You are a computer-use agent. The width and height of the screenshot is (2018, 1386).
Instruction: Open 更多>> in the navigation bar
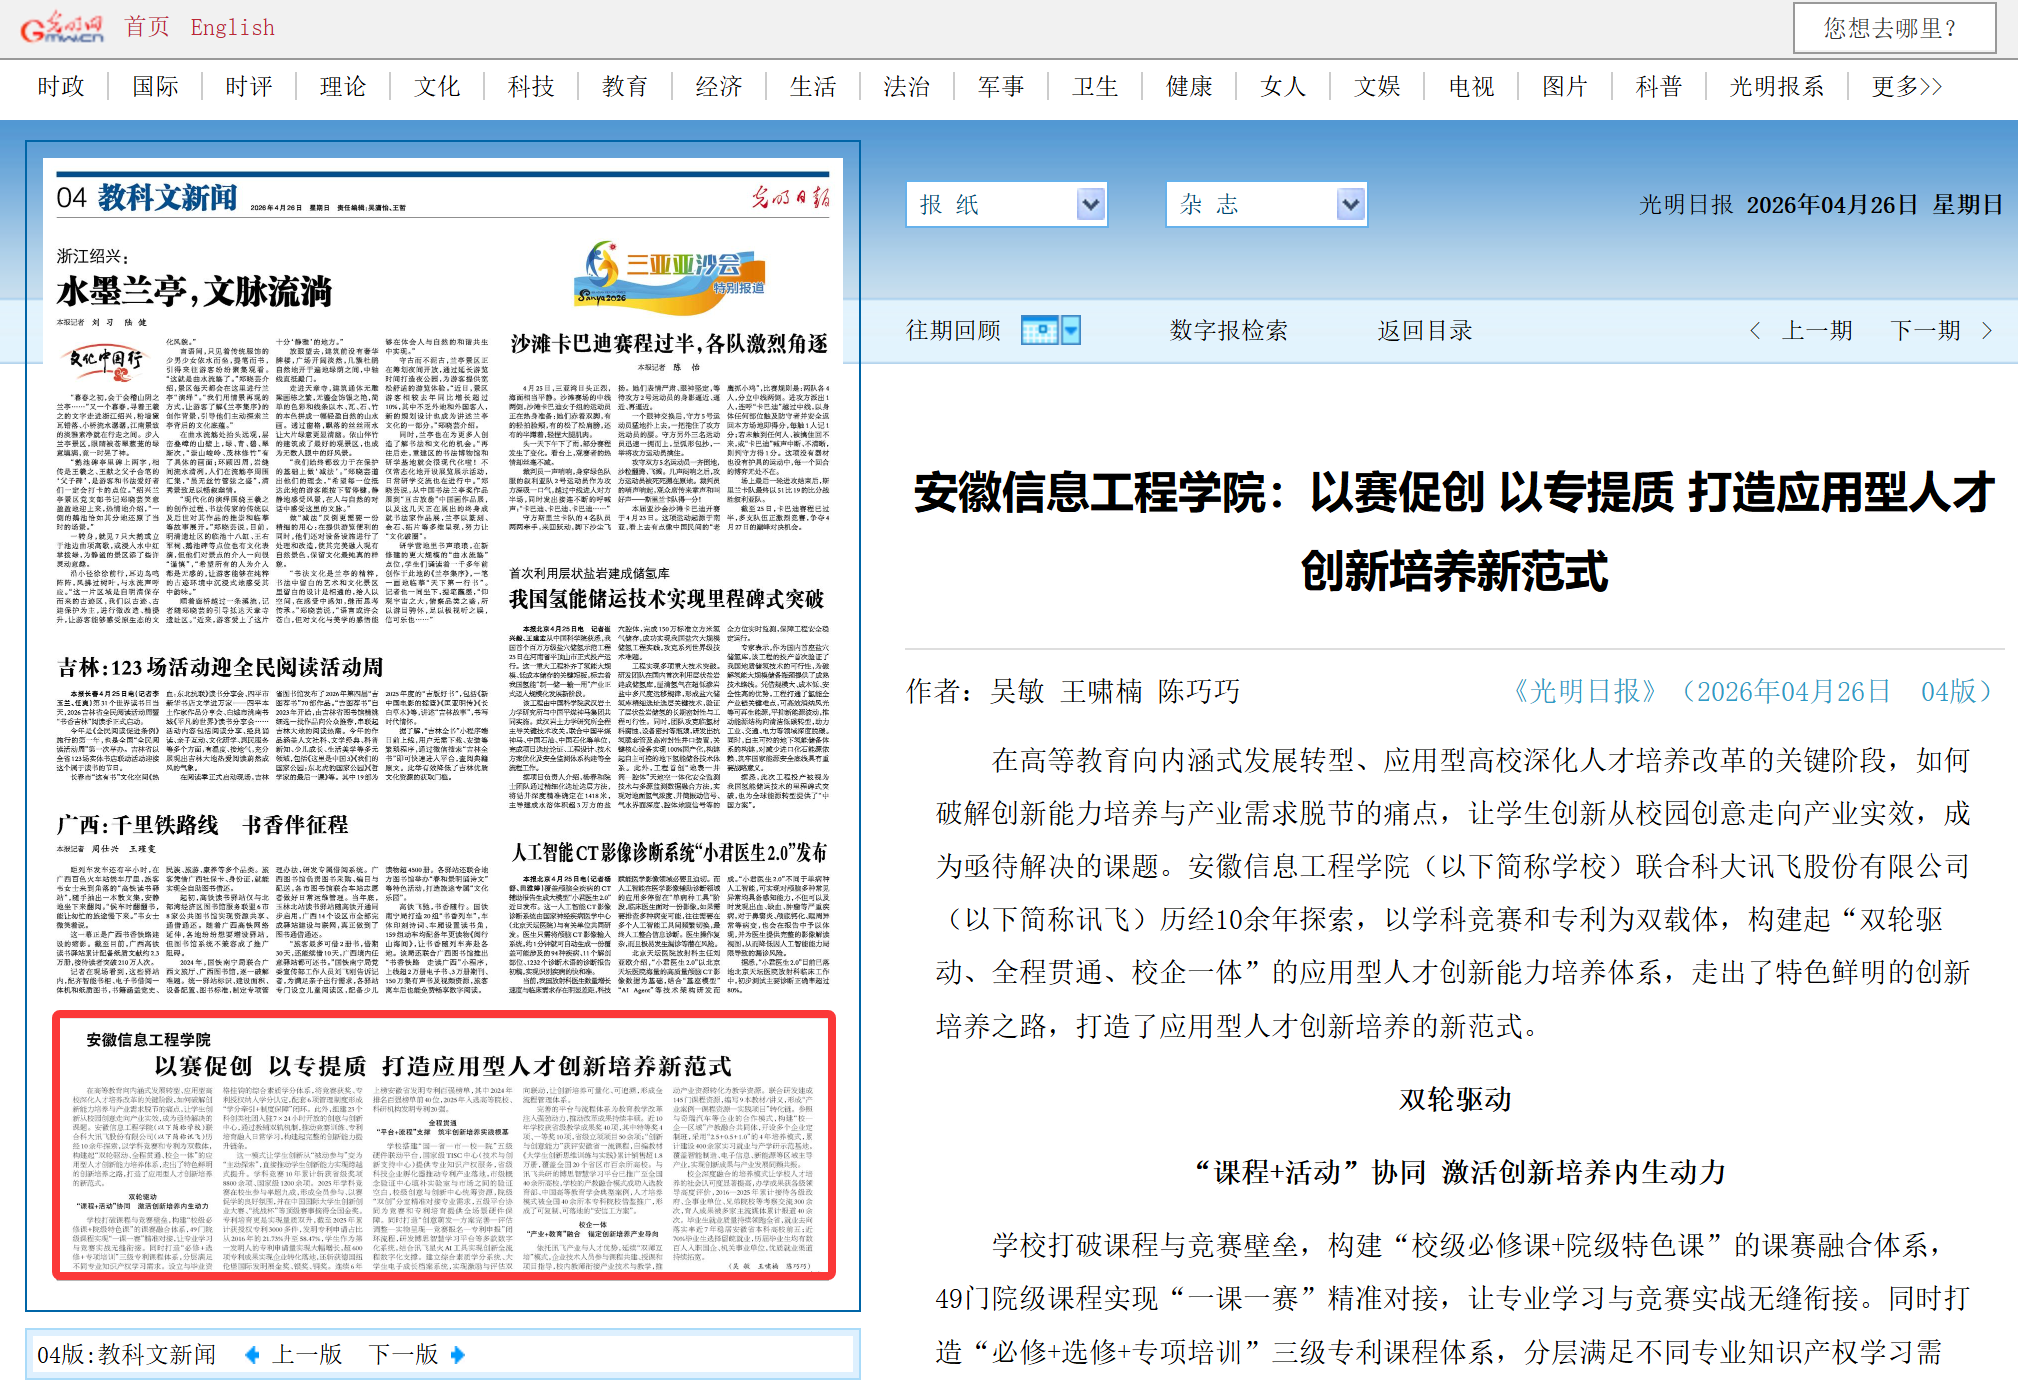coord(1904,86)
